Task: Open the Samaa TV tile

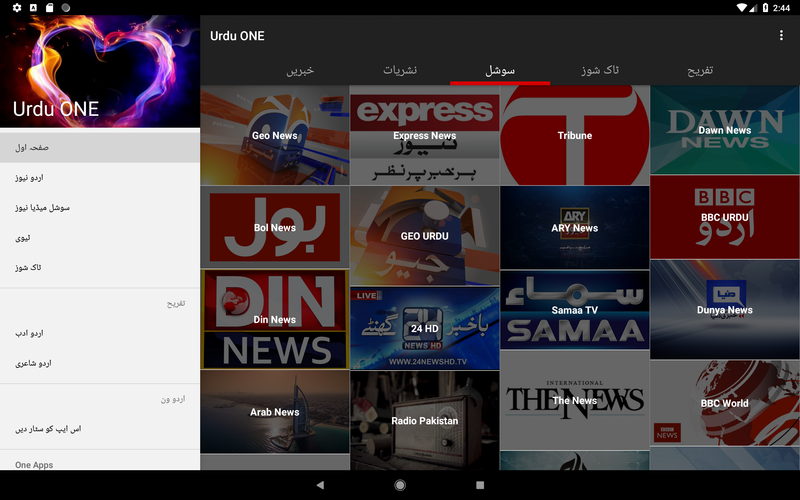Action: (574, 310)
